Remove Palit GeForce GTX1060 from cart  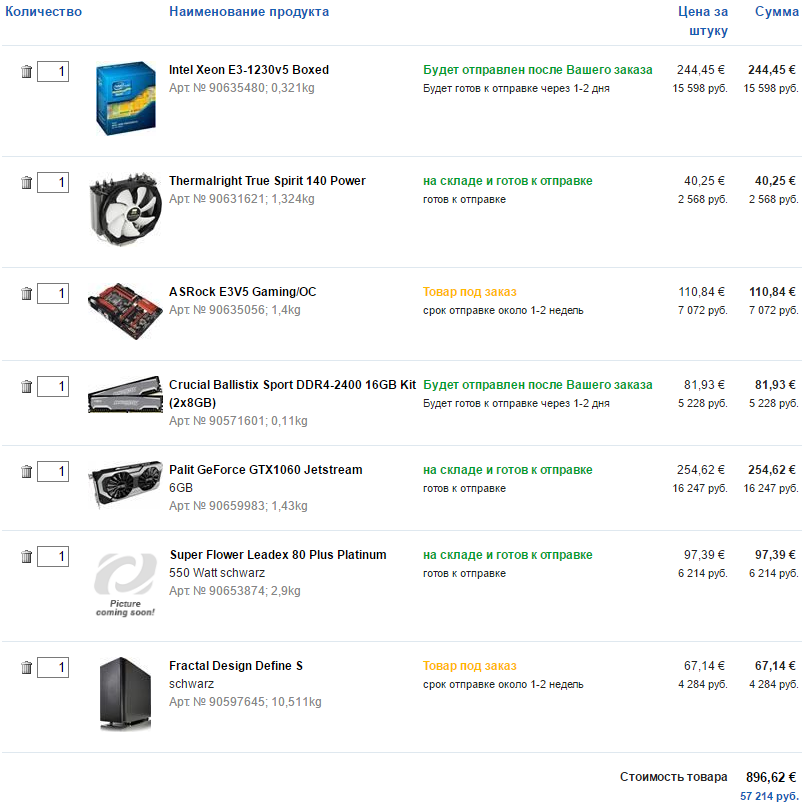[27, 472]
